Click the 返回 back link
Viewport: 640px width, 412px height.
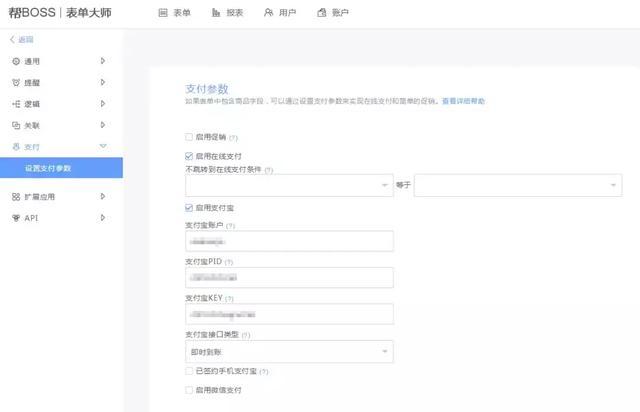(25, 40)
